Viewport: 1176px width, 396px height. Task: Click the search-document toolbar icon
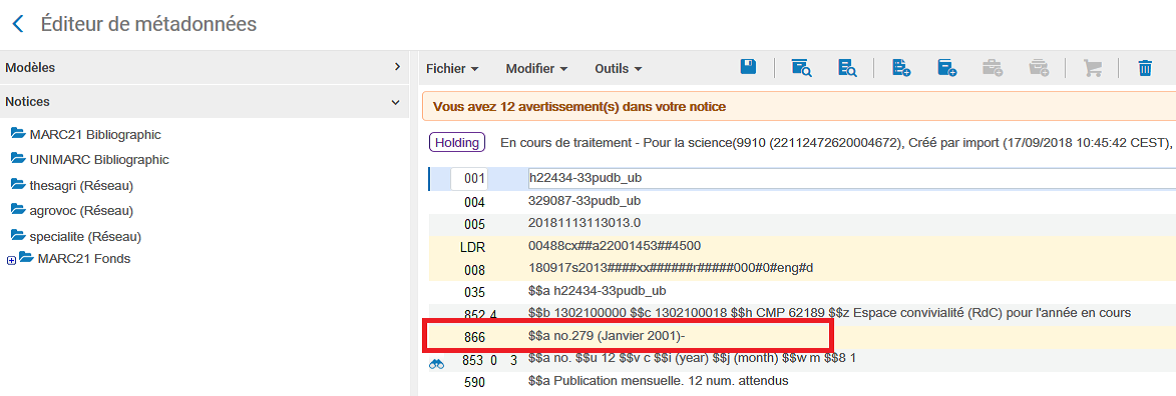pyautogui.click(x=848, y=68)
